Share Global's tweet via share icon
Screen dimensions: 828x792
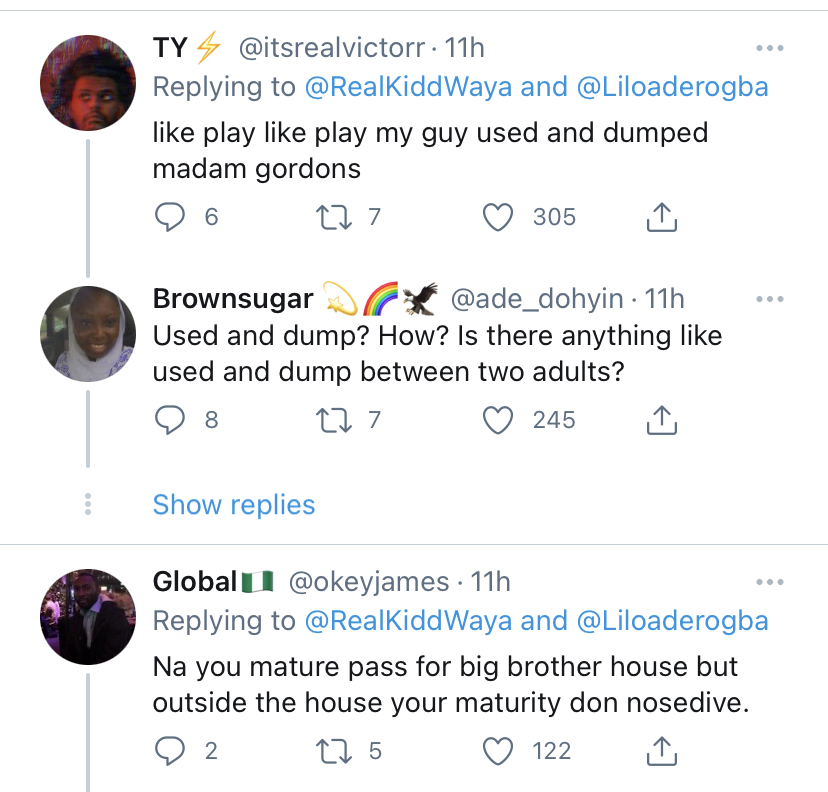[x=662, y=750]
